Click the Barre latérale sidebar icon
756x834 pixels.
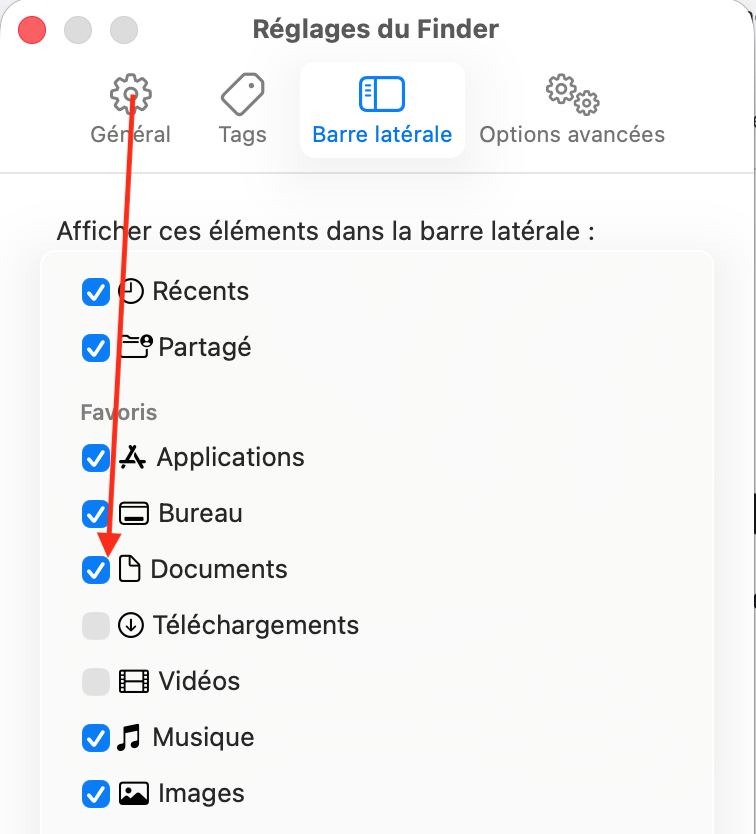click(x=382, y=94)
